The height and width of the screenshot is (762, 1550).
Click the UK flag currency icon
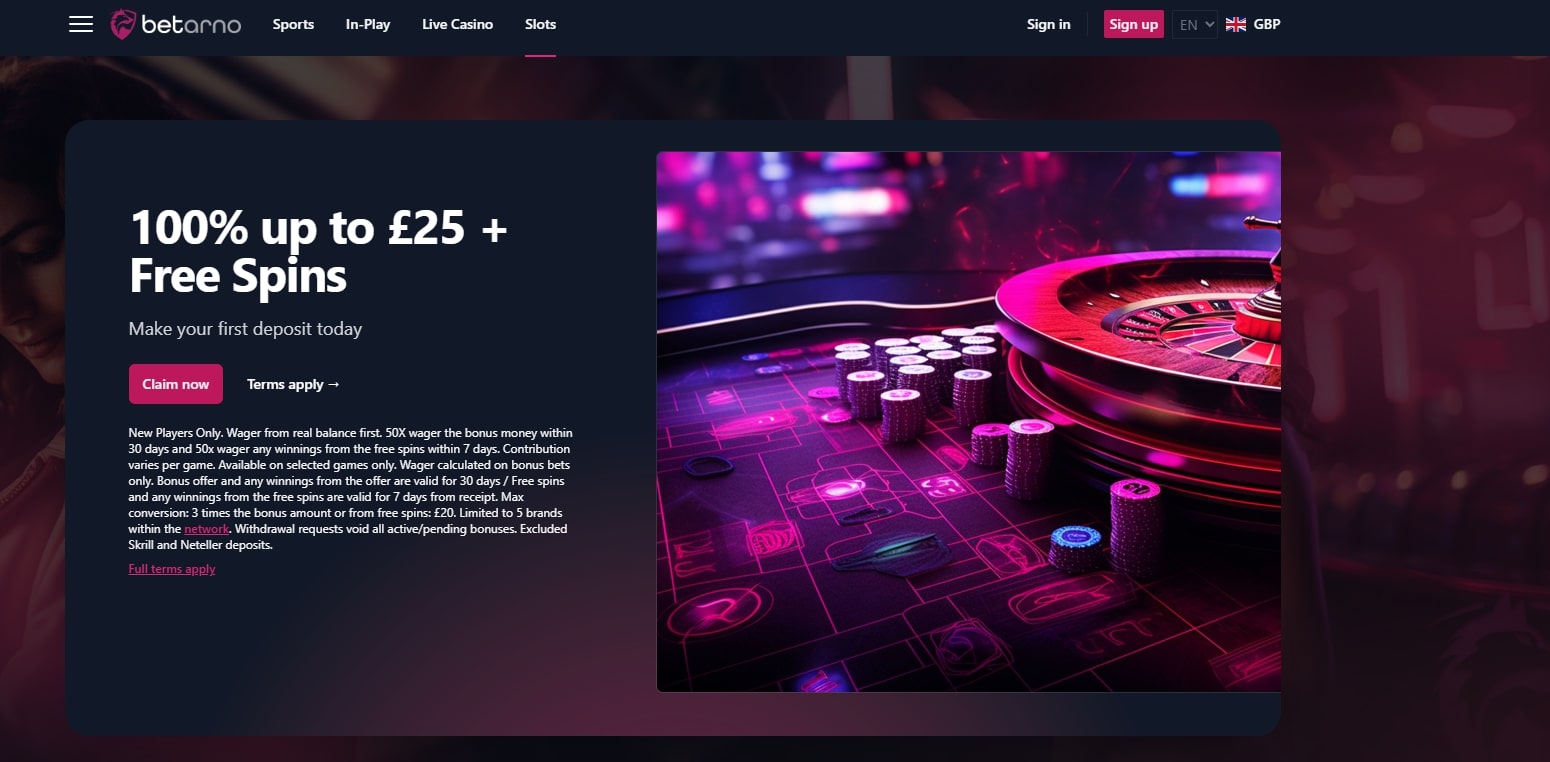(x=1236, y=24)
